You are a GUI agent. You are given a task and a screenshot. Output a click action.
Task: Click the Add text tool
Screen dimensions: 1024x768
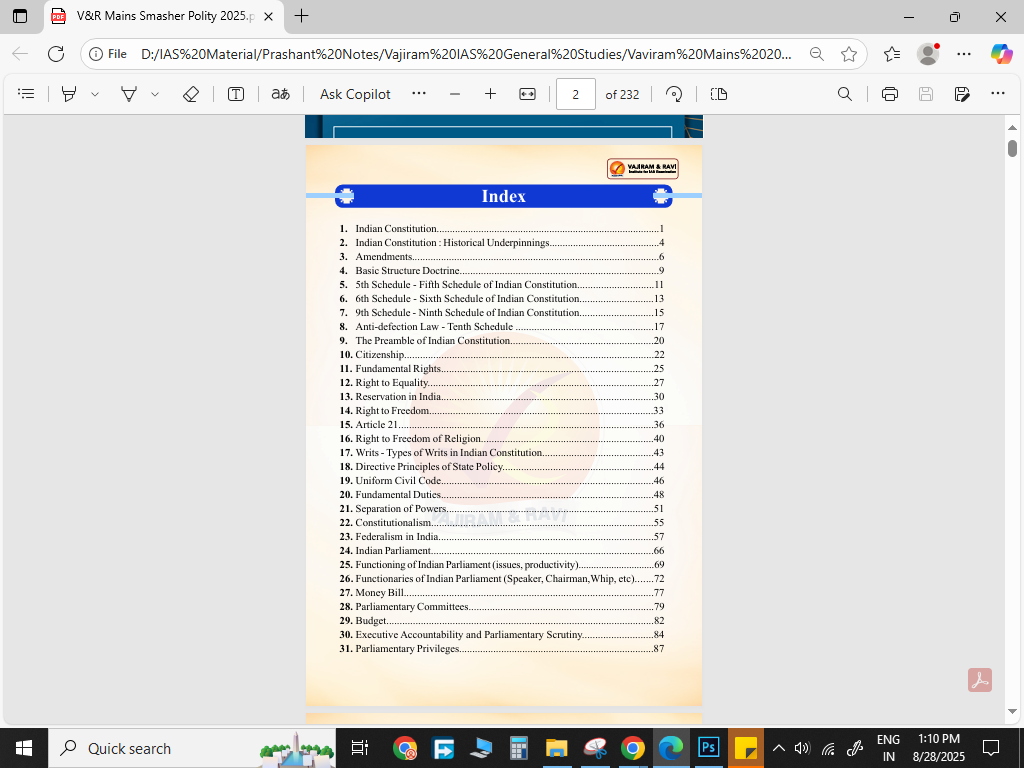click(x=236, y=94)
